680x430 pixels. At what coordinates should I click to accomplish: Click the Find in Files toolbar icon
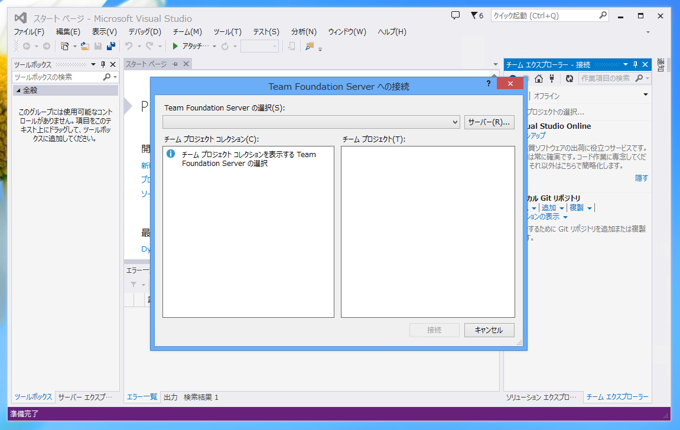click(309, 46)
